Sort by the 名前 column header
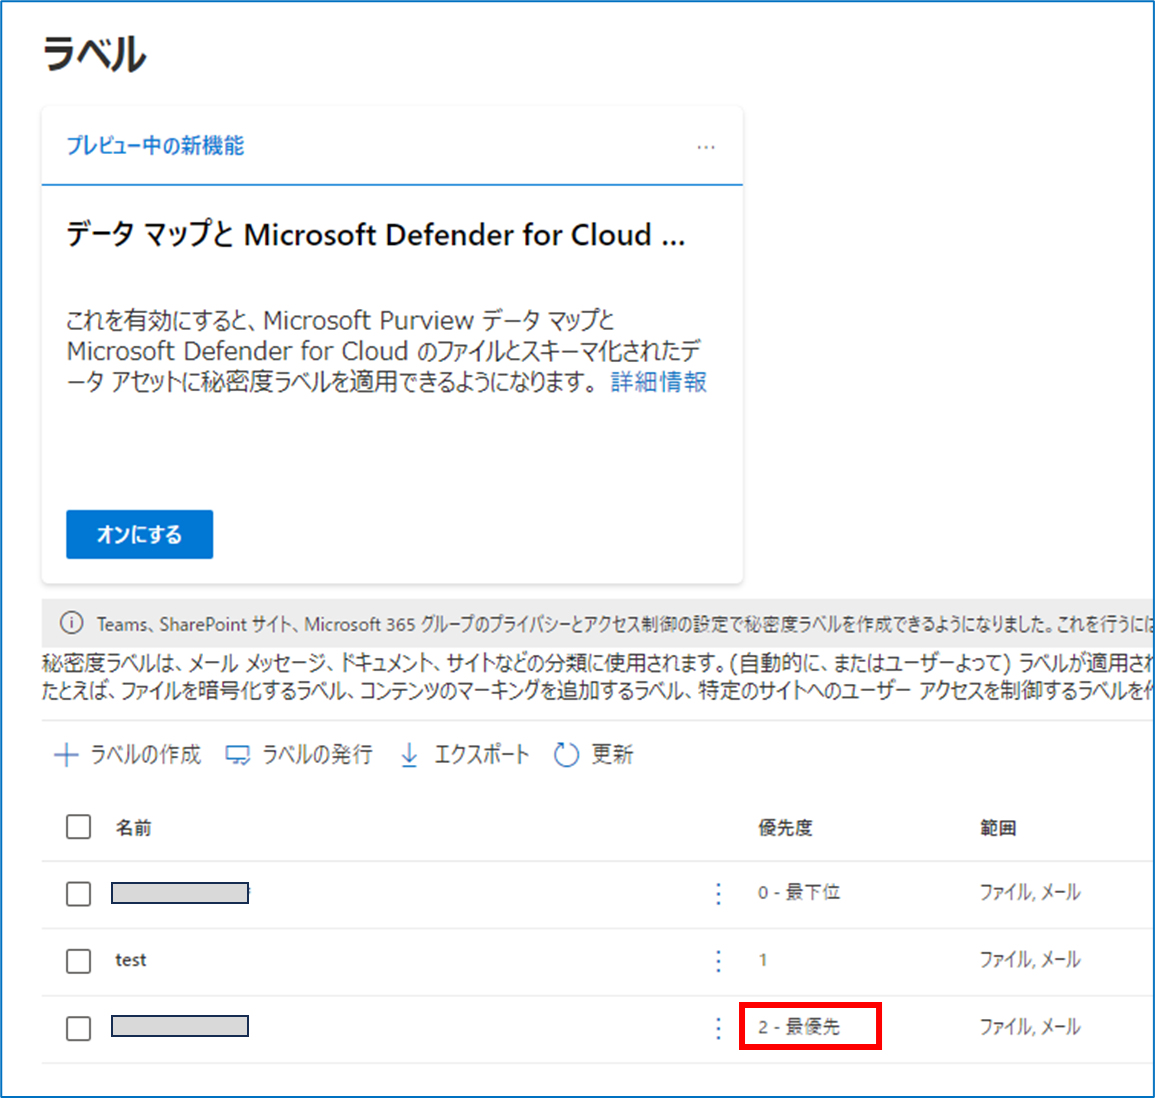This screenshot has width=1155, height=1098. 133,828
